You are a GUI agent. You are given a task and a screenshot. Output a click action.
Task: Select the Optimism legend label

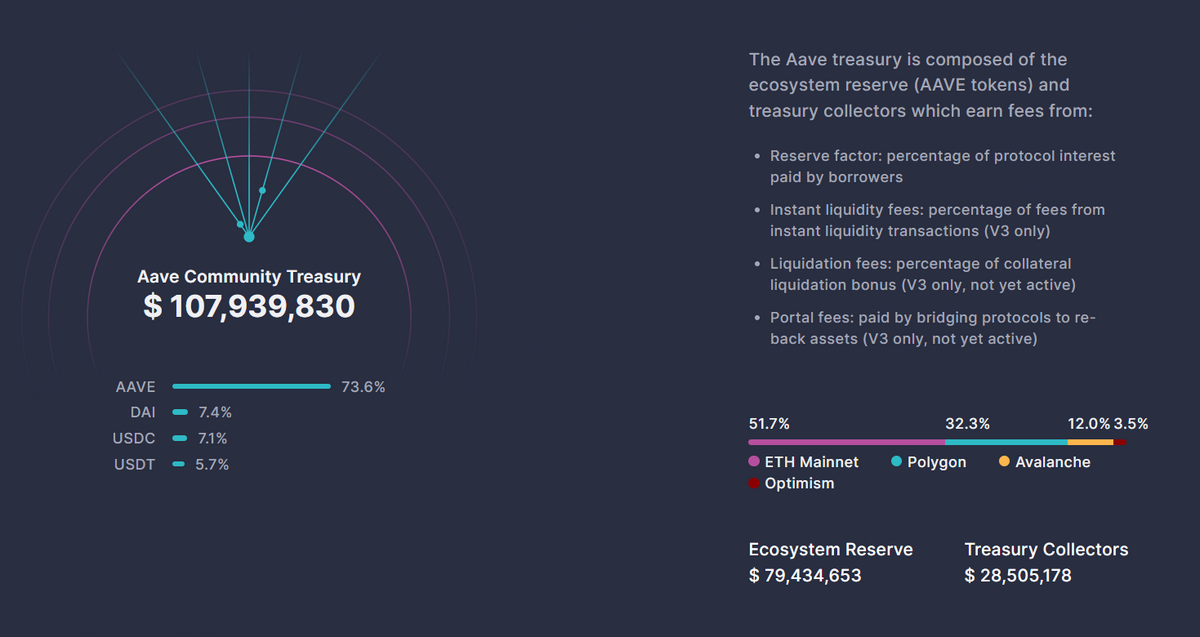(x=799, y=483)
